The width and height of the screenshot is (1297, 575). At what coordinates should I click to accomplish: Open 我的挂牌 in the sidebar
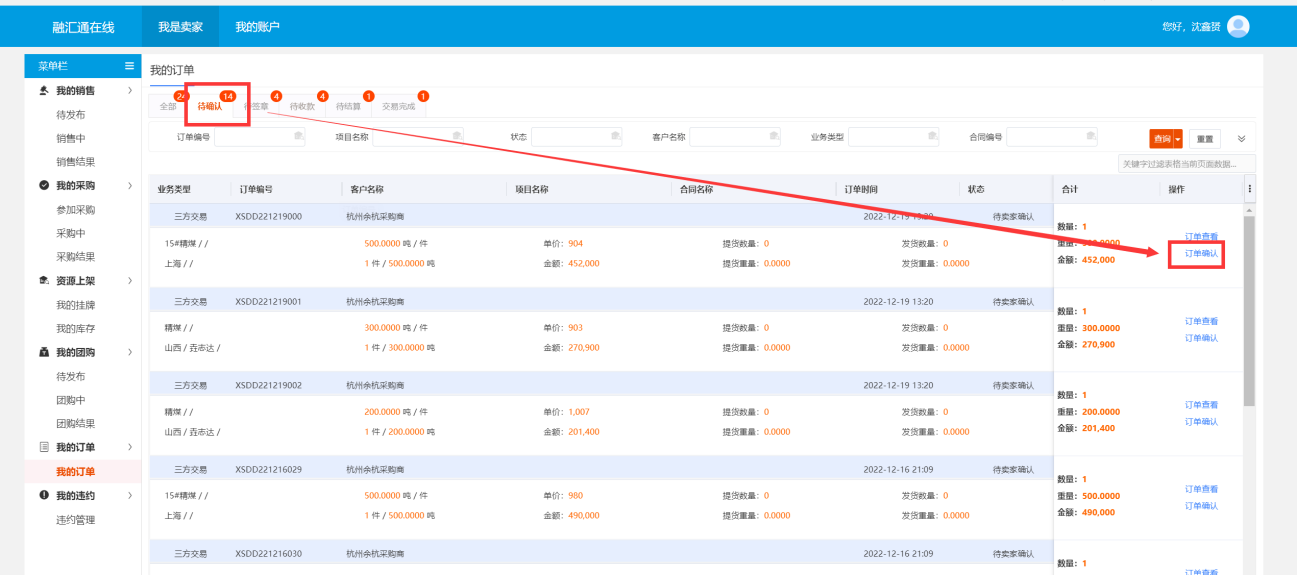point(76,305)
